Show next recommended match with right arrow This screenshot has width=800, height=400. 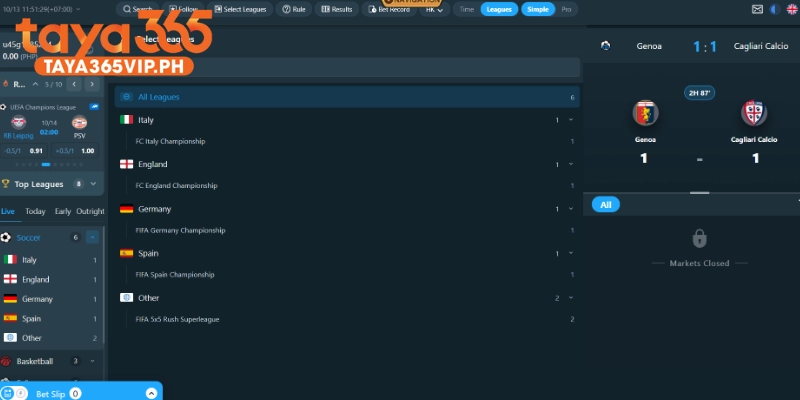pyautogui.click(x=92, y=84)
